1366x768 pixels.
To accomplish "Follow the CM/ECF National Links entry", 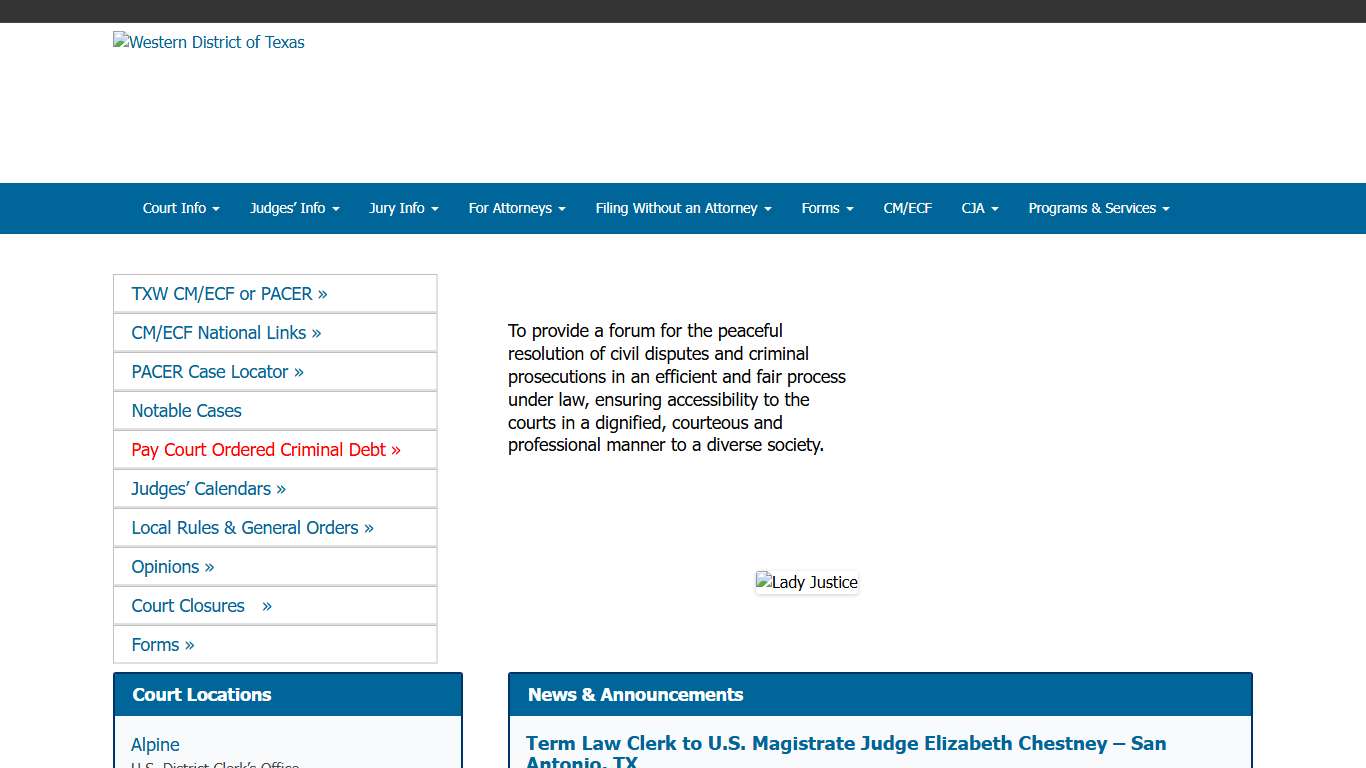I will click(x=226, y=333).
